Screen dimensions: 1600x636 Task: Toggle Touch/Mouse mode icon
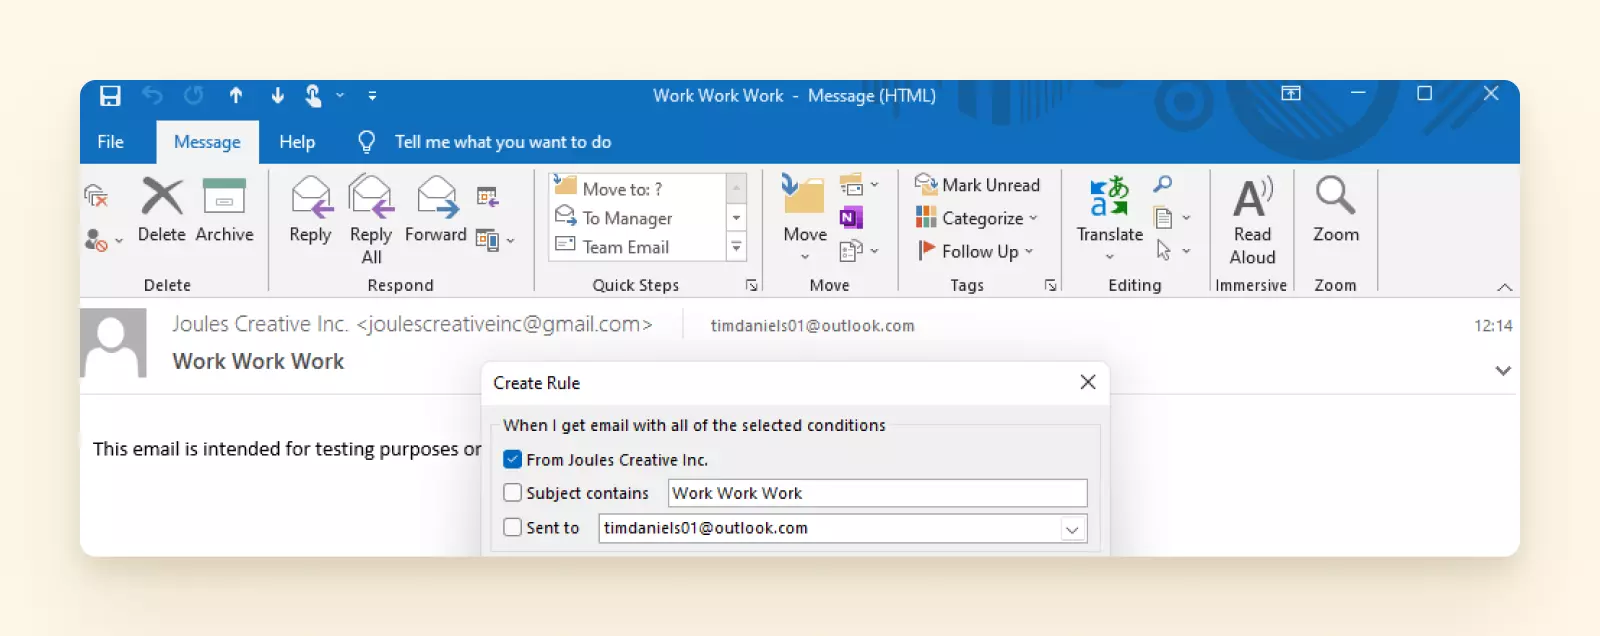(313, 95)
